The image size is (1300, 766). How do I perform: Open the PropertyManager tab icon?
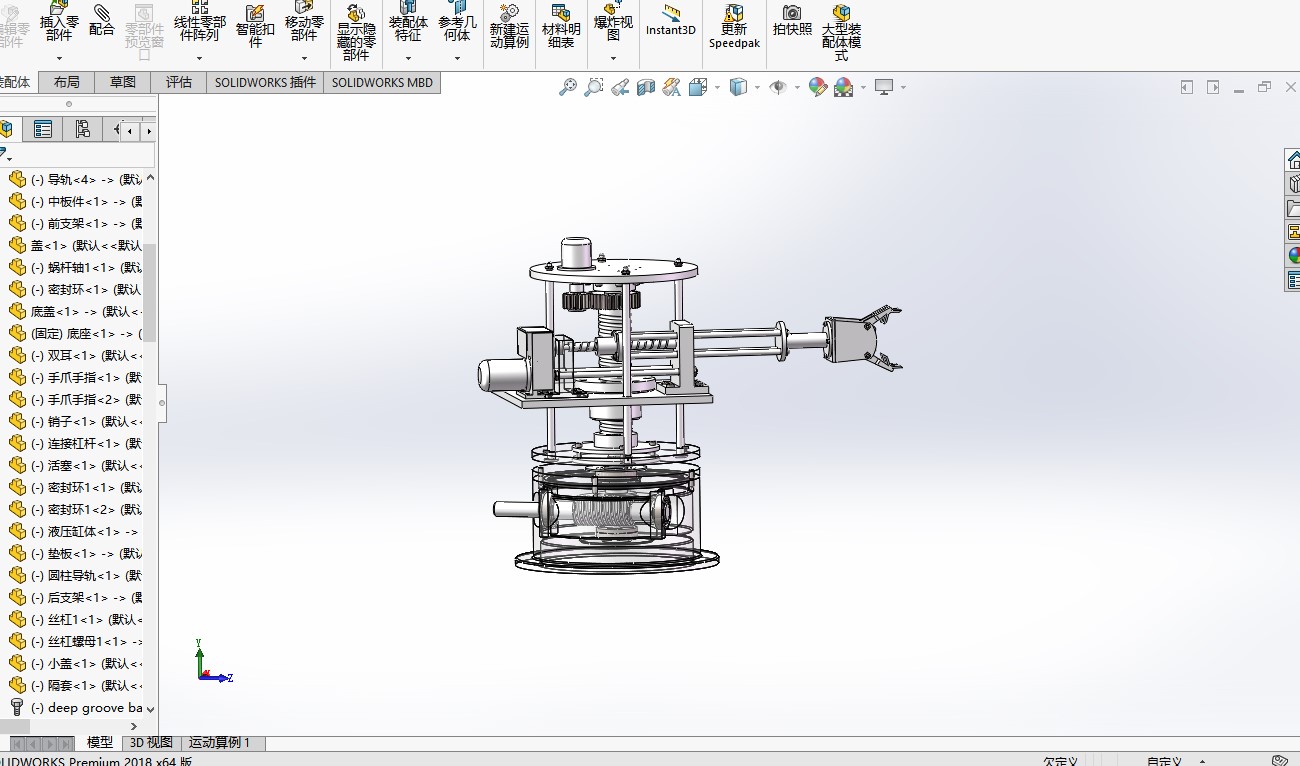(x=43, y=129)
